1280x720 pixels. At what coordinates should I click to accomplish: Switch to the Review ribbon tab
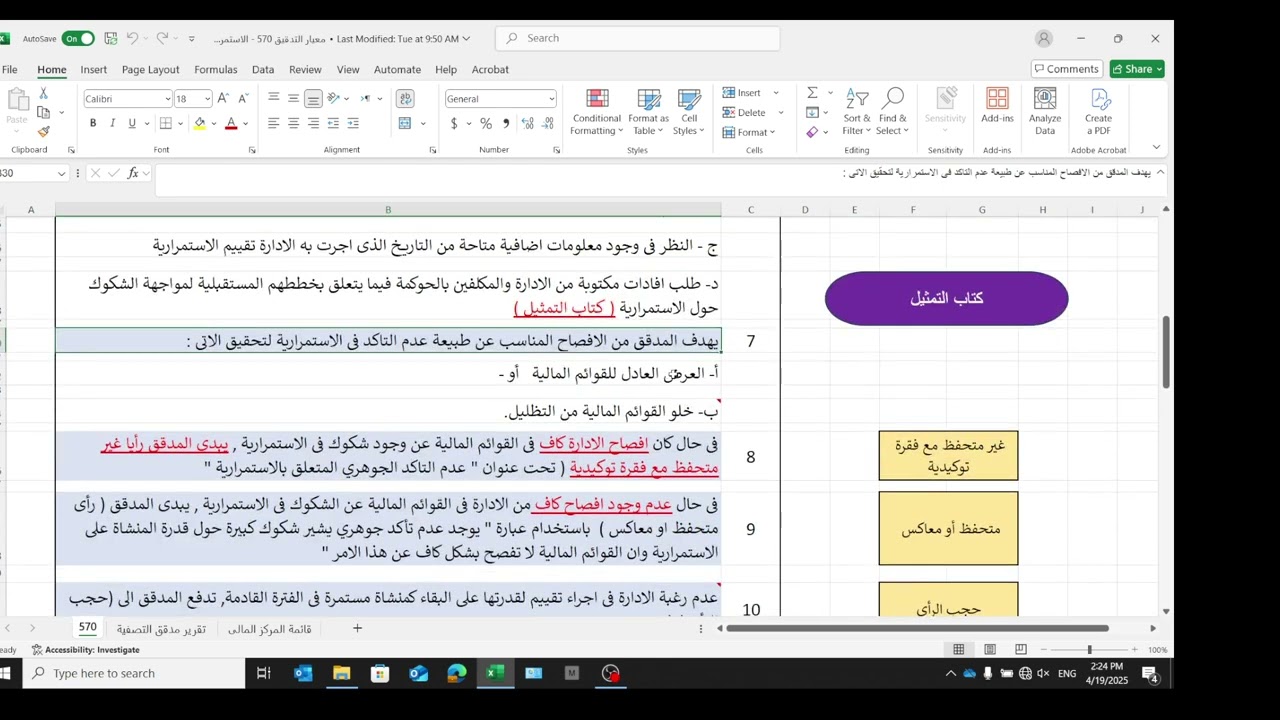click(305, 69)
